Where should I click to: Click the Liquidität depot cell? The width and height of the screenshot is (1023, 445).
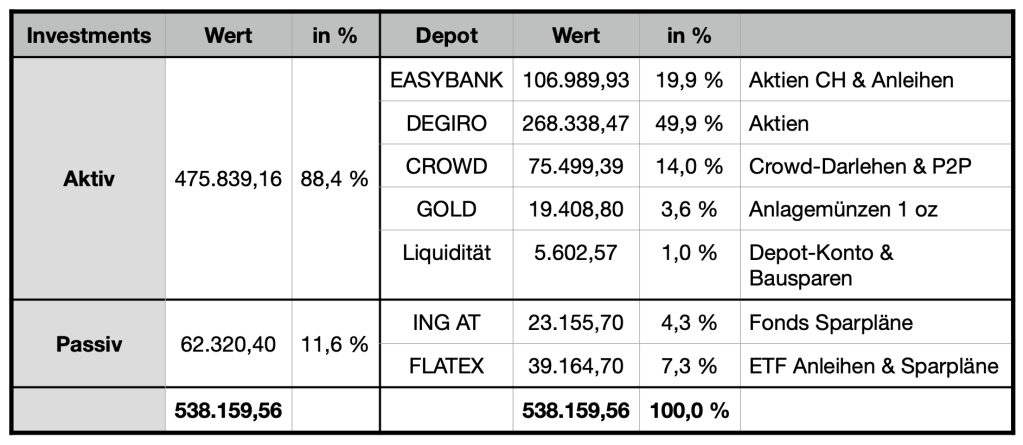click(446, 253)
